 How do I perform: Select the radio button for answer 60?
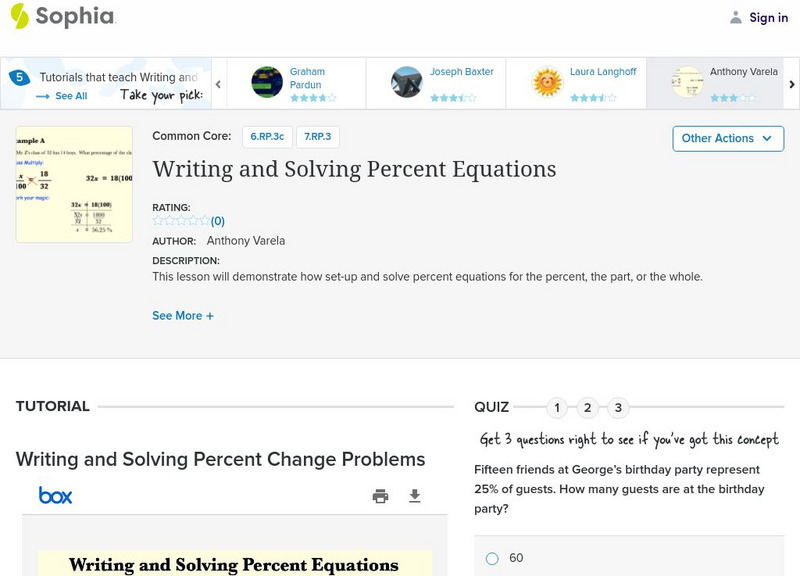(x=492, y=558)
